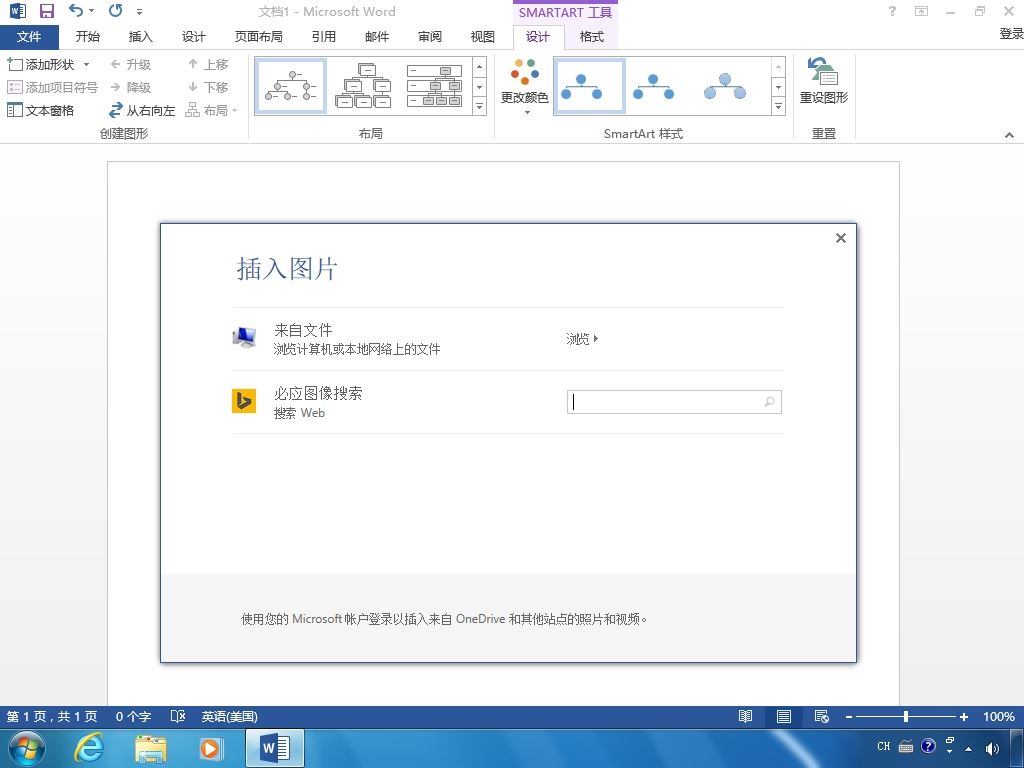Viewport: 1024px width, 768px height.
Task: Collapse the ribbon with the arrow
Action: pyautogui.click(x=1010, y=135)
